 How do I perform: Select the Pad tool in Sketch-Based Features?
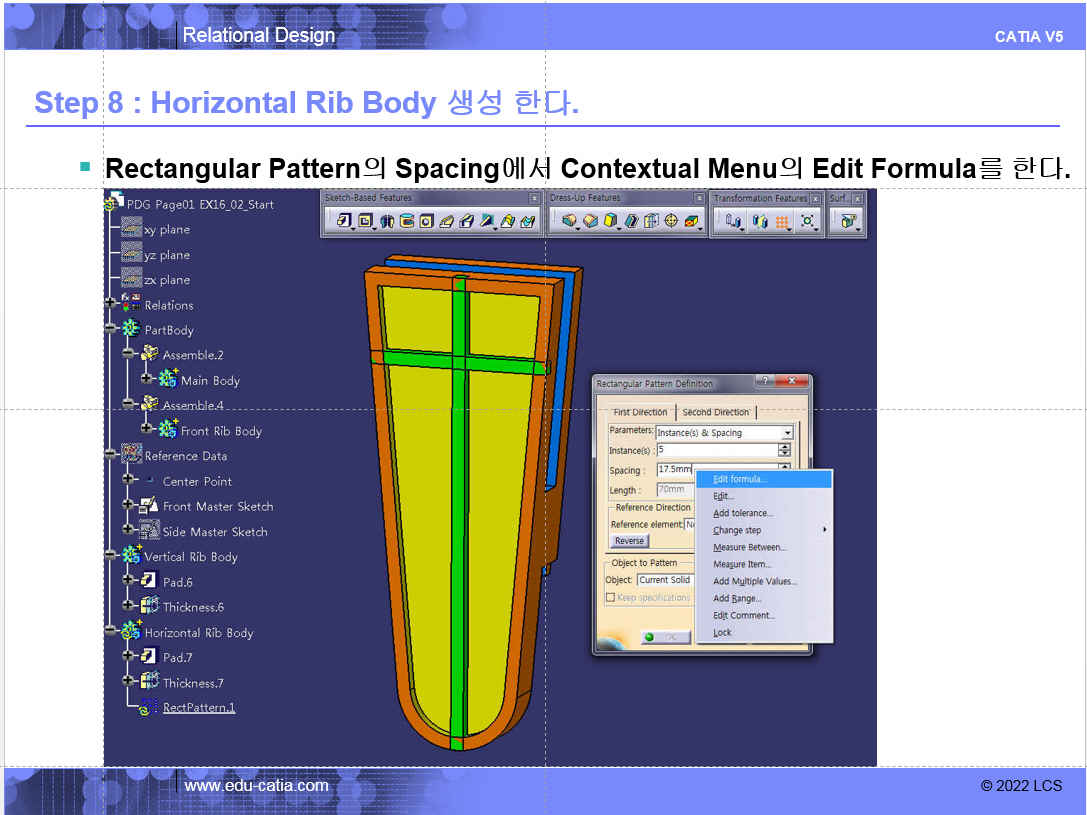344,221
